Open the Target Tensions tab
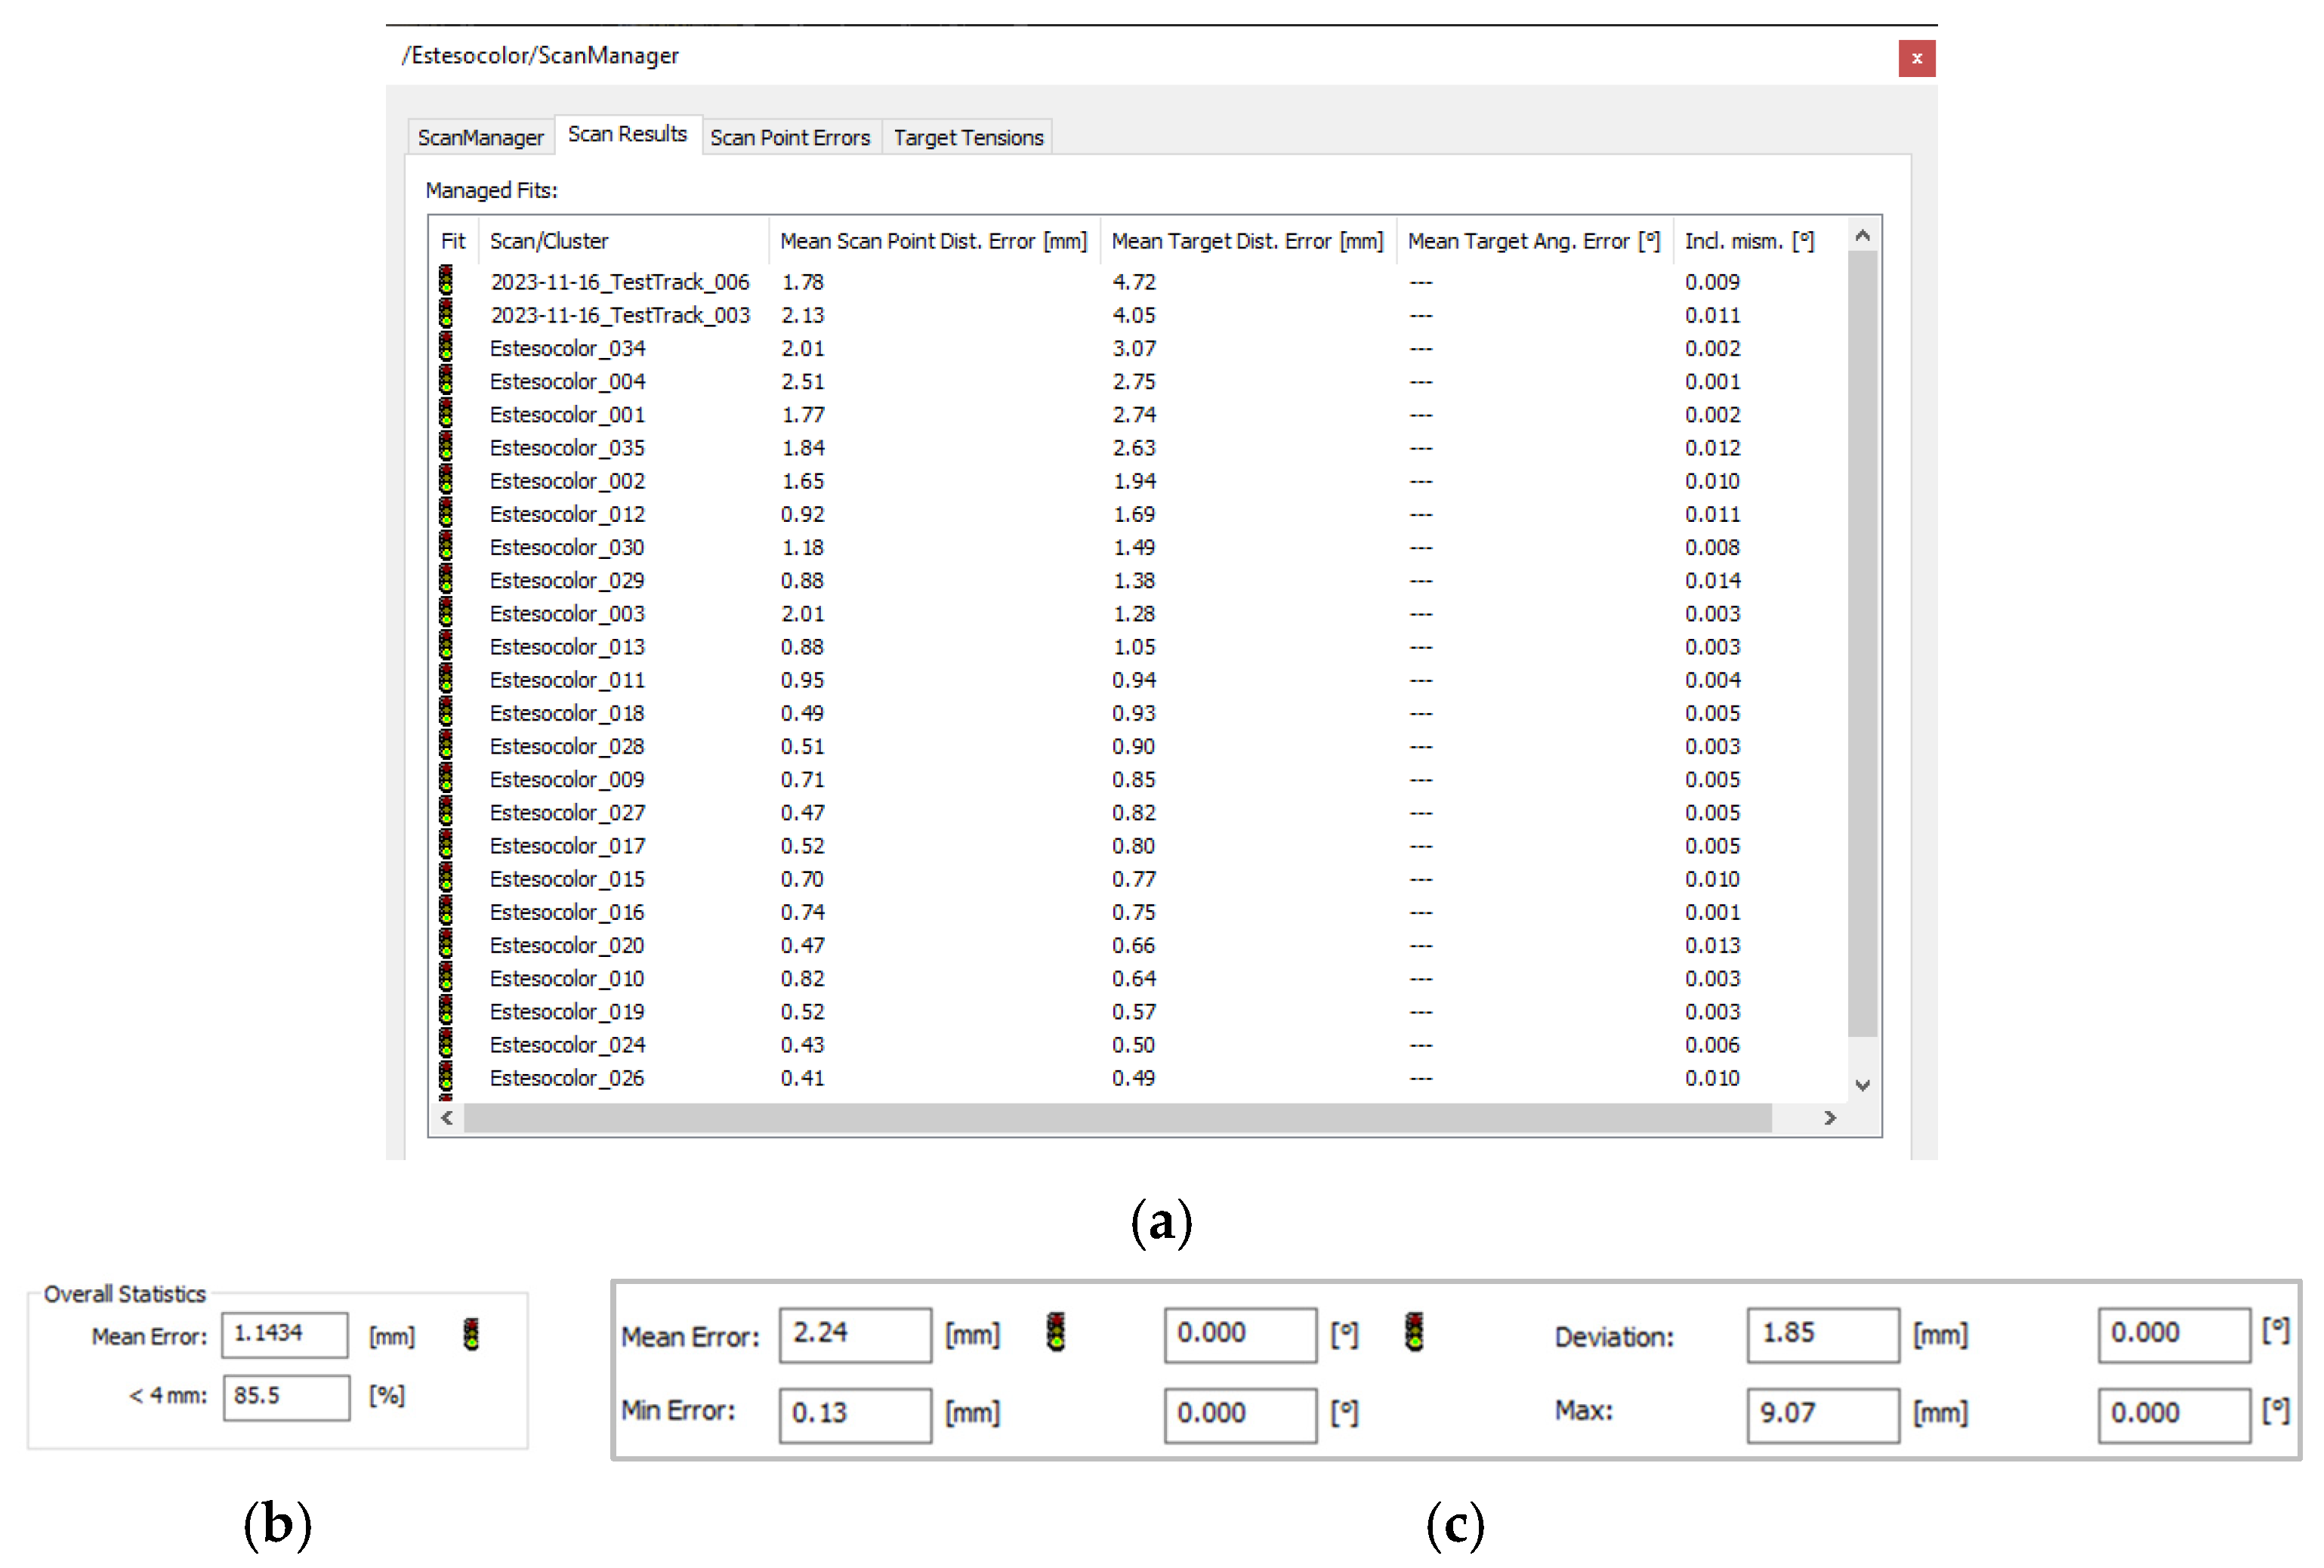Screen dimensions: 2324x1568 [x=968, y=137]
